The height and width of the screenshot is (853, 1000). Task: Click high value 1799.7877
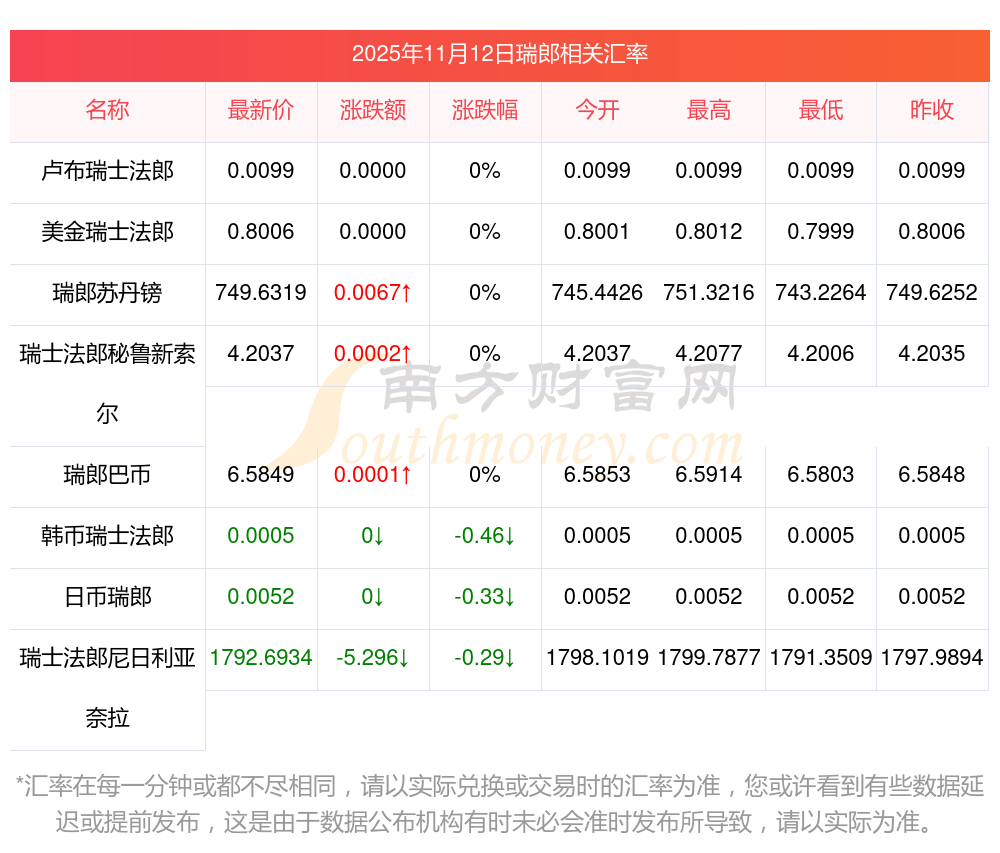point(709,658)
